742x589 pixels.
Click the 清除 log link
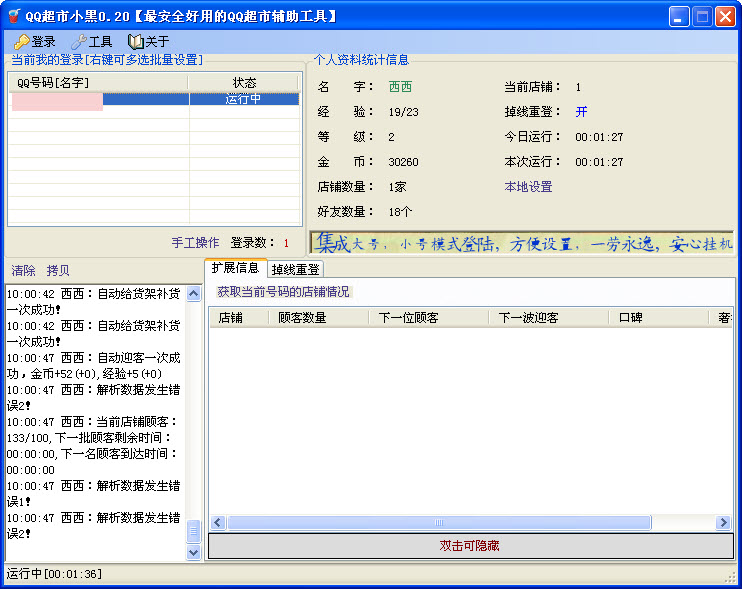[x=23, y=271]
